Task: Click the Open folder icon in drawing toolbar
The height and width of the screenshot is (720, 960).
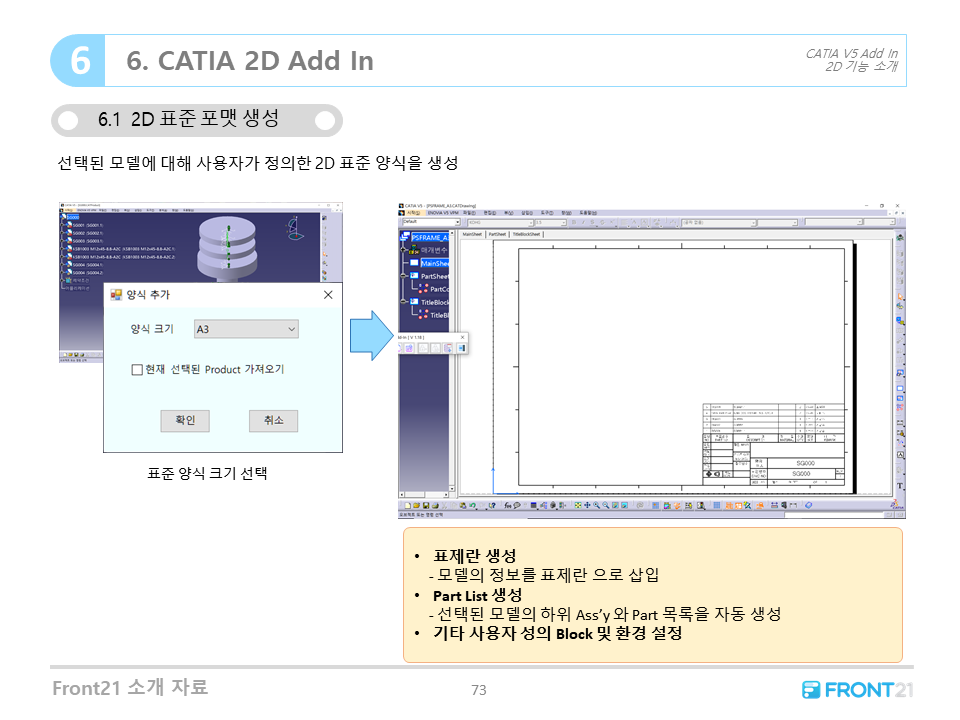Action: pyautogui.click(x=416, y=506)
